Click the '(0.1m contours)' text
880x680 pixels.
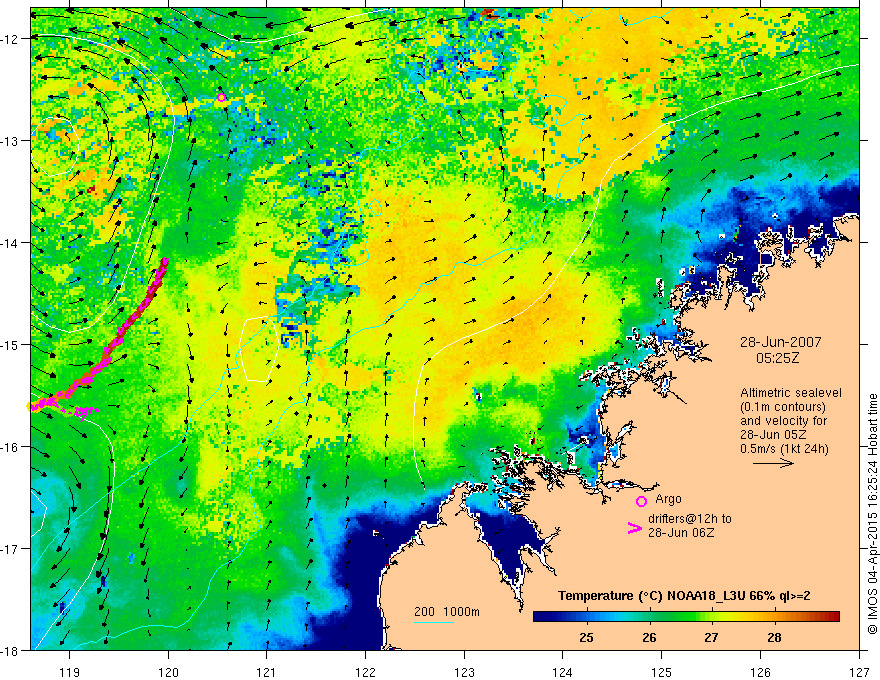(x=783, y=407)
